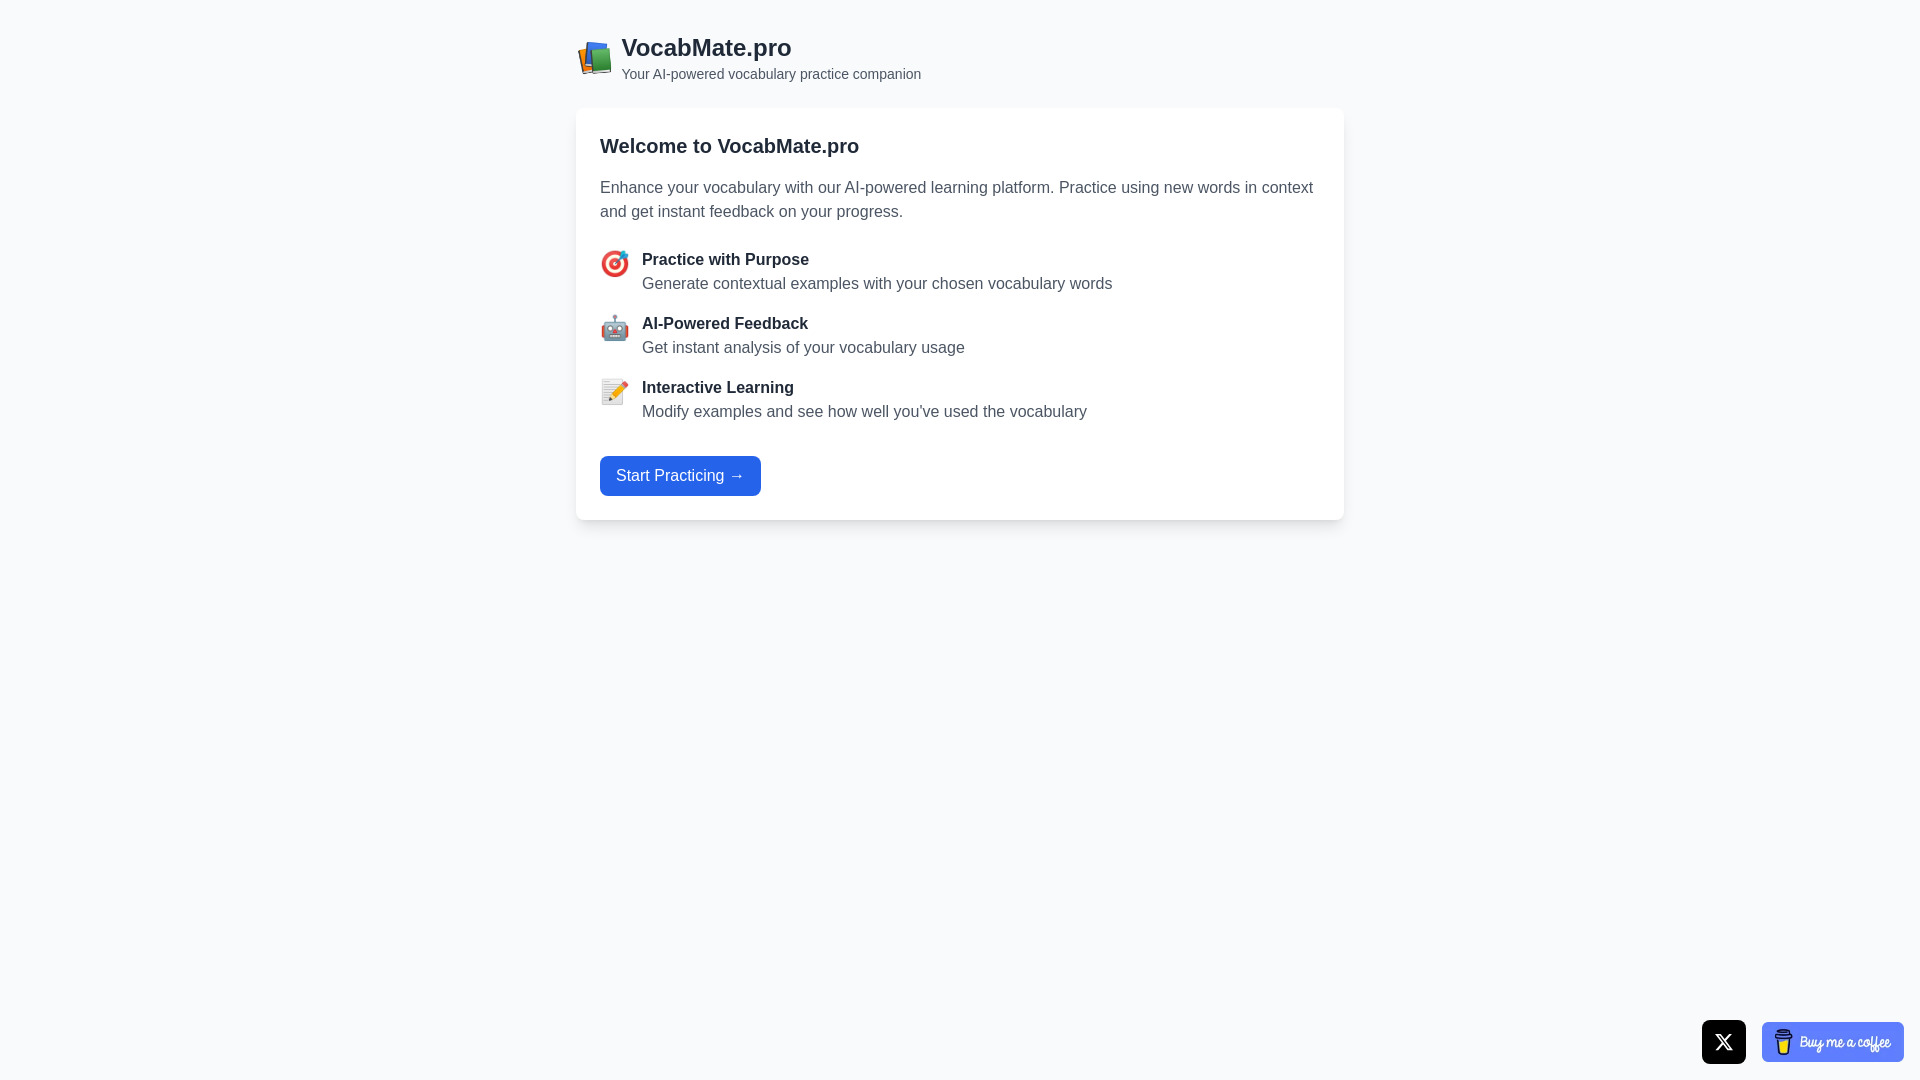Select the "Practice with Purpose" heading
Screen dimensions: 1920x1080
pos(725,260)
